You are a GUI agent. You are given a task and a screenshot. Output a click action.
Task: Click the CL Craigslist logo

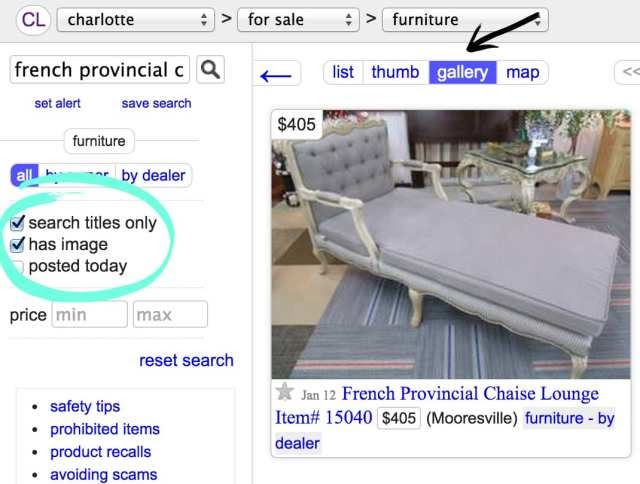tap(33, 20)
